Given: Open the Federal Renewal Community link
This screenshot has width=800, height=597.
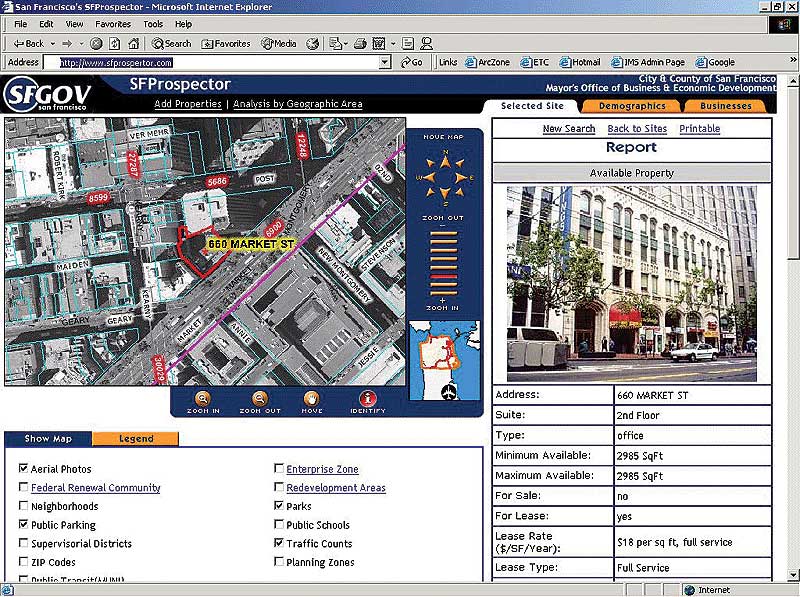Looking at the screenshot, I should 95,488.
